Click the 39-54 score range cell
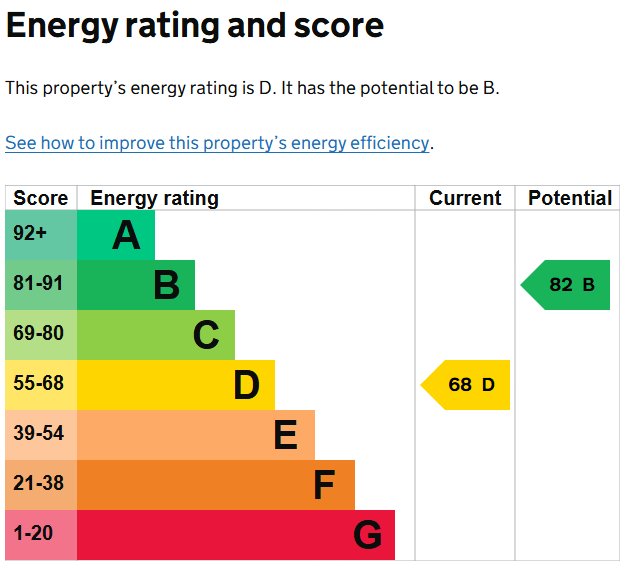This screenshot has height=565, width=625. pyautogui.click(x=41, y=435)
